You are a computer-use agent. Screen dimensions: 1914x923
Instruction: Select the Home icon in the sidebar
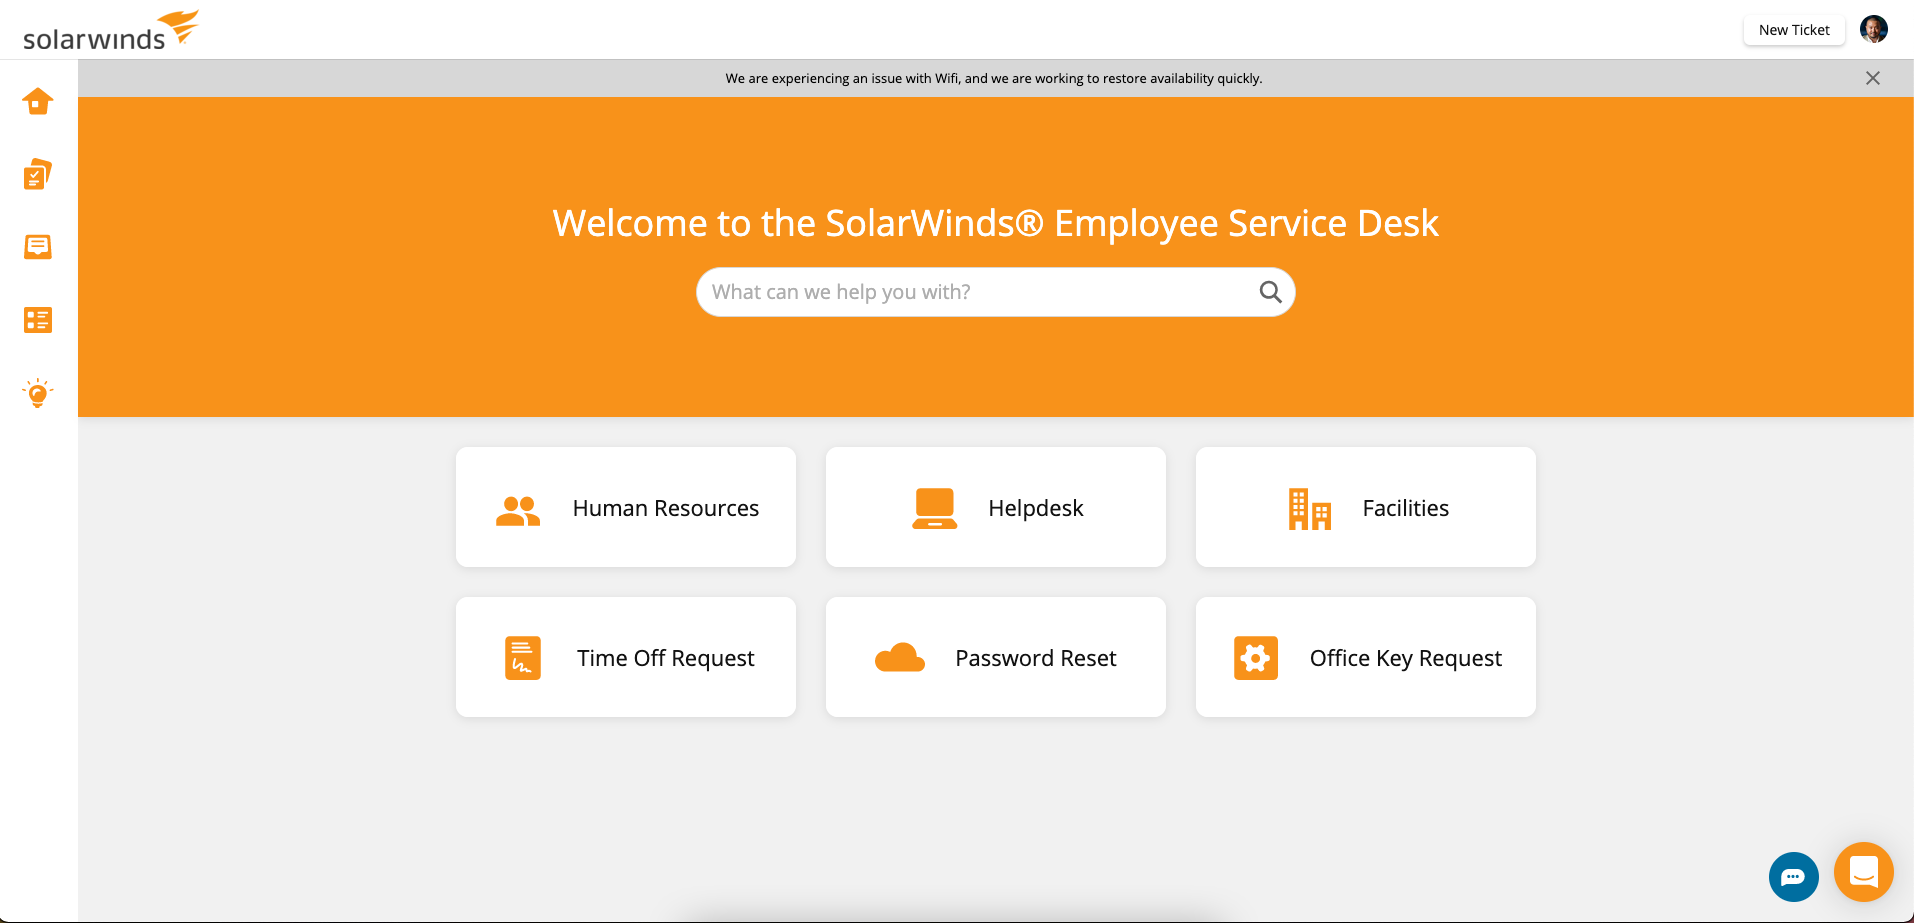coord(37,101)
